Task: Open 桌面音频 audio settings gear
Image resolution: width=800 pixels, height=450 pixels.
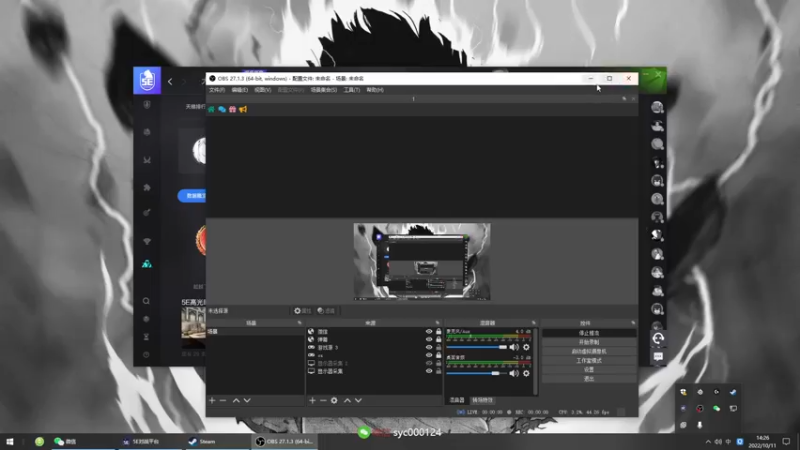Action: point(526,373)
